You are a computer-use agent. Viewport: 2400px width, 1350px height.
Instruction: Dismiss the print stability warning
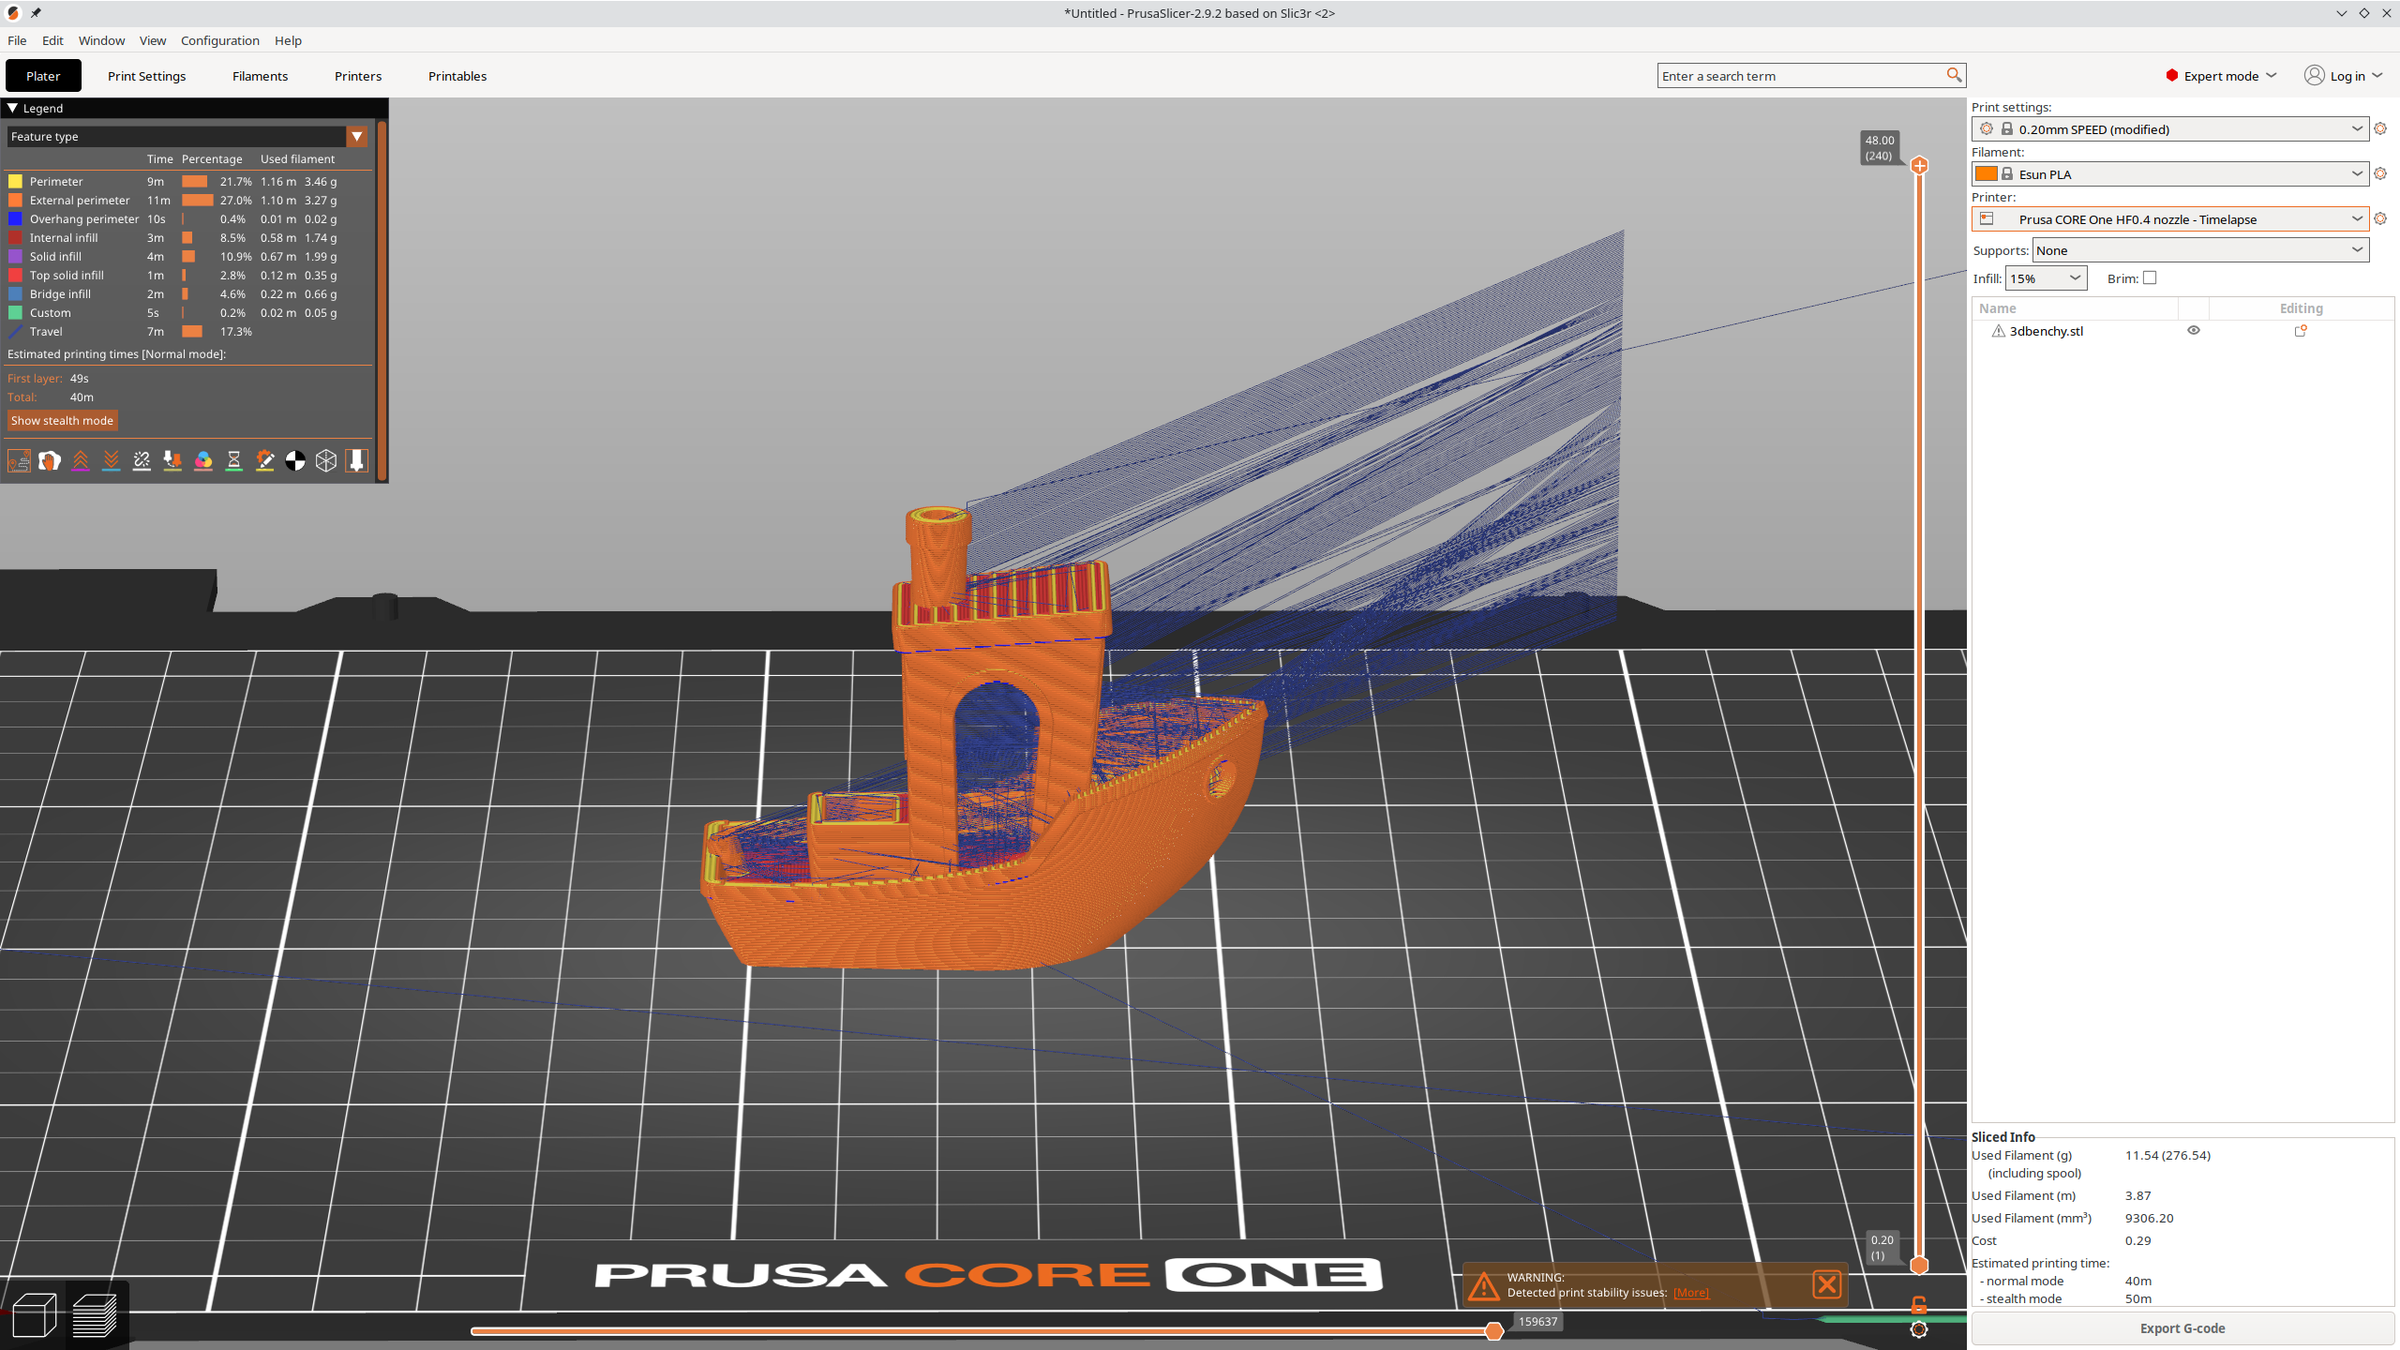pyautogui.click(x=1827, y=1284)
